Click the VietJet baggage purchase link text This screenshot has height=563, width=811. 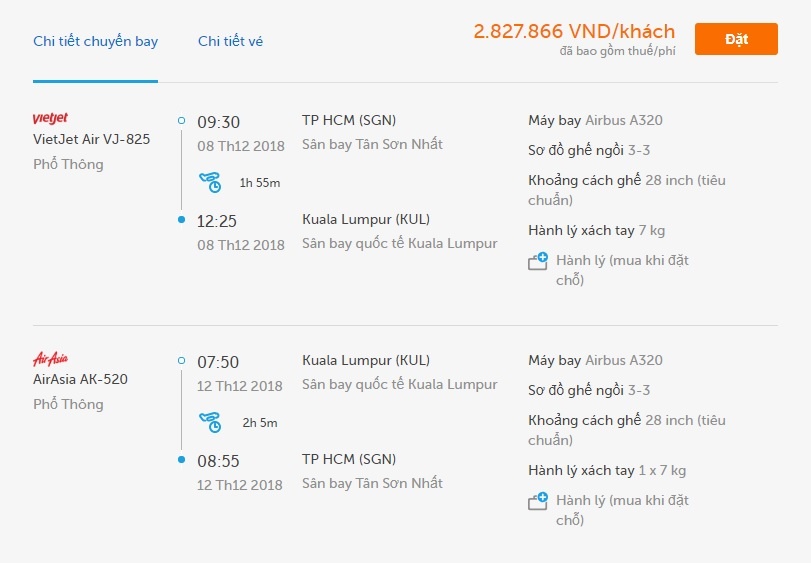pyautogui.click(x=622, y=270)
